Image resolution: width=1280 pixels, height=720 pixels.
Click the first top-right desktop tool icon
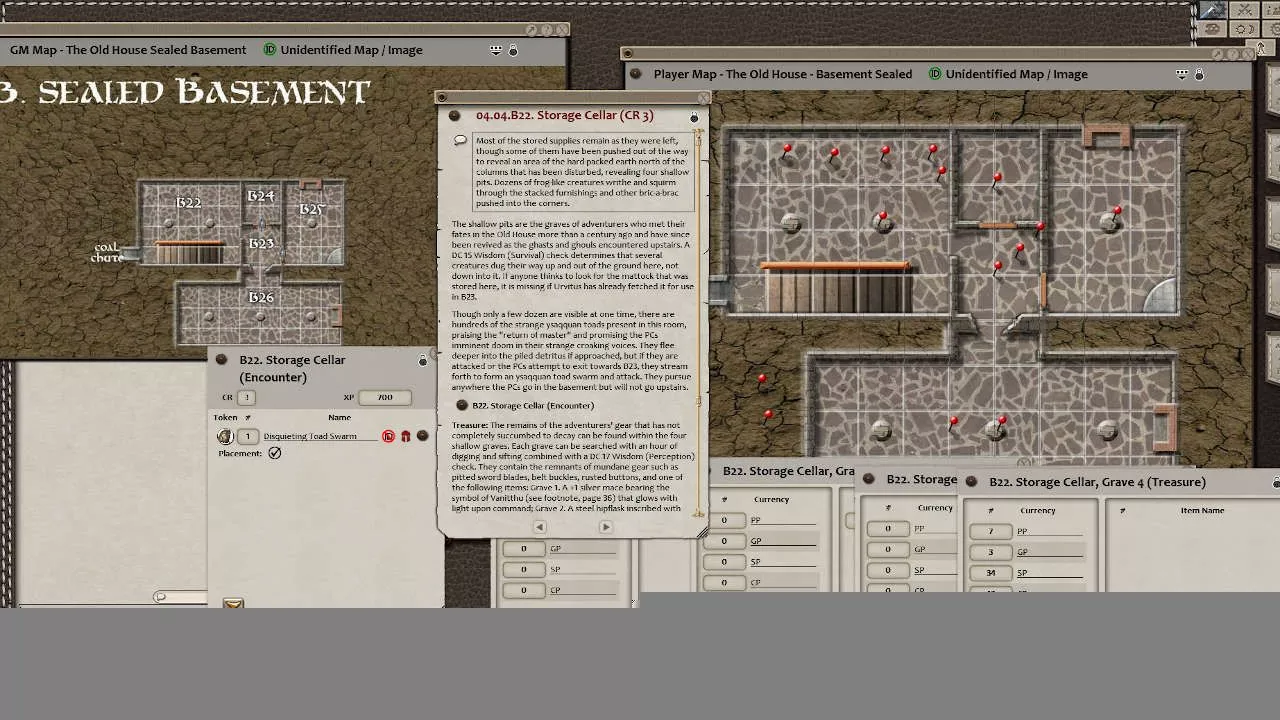tap(1212, 10)
